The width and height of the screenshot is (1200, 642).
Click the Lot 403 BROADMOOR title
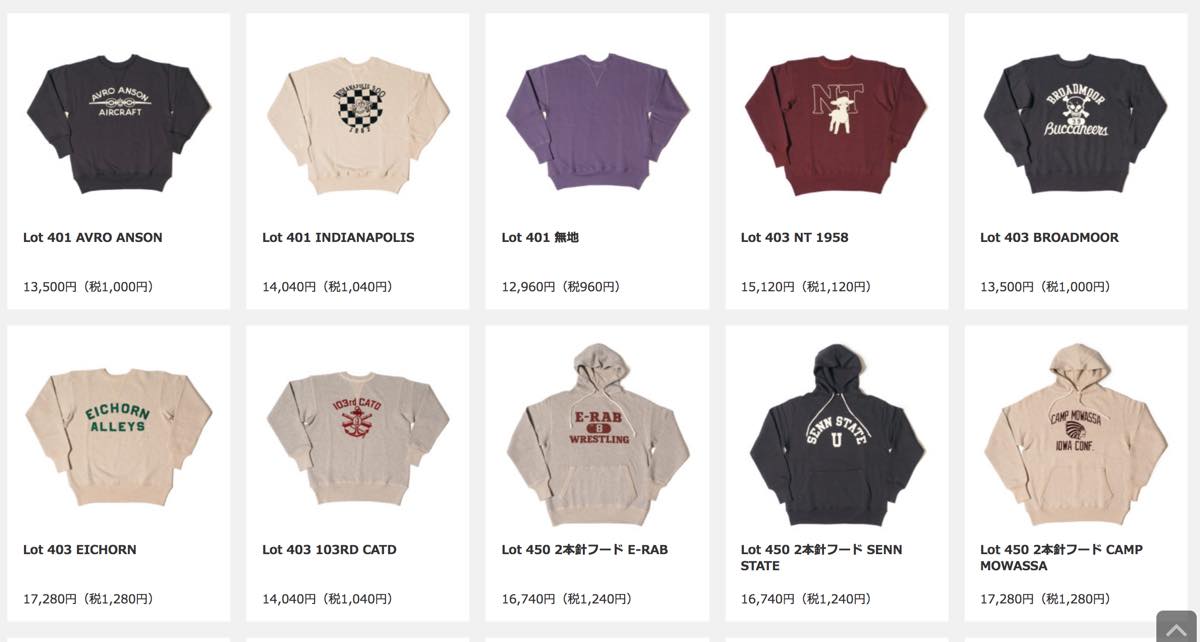(x=1049, y=238)
